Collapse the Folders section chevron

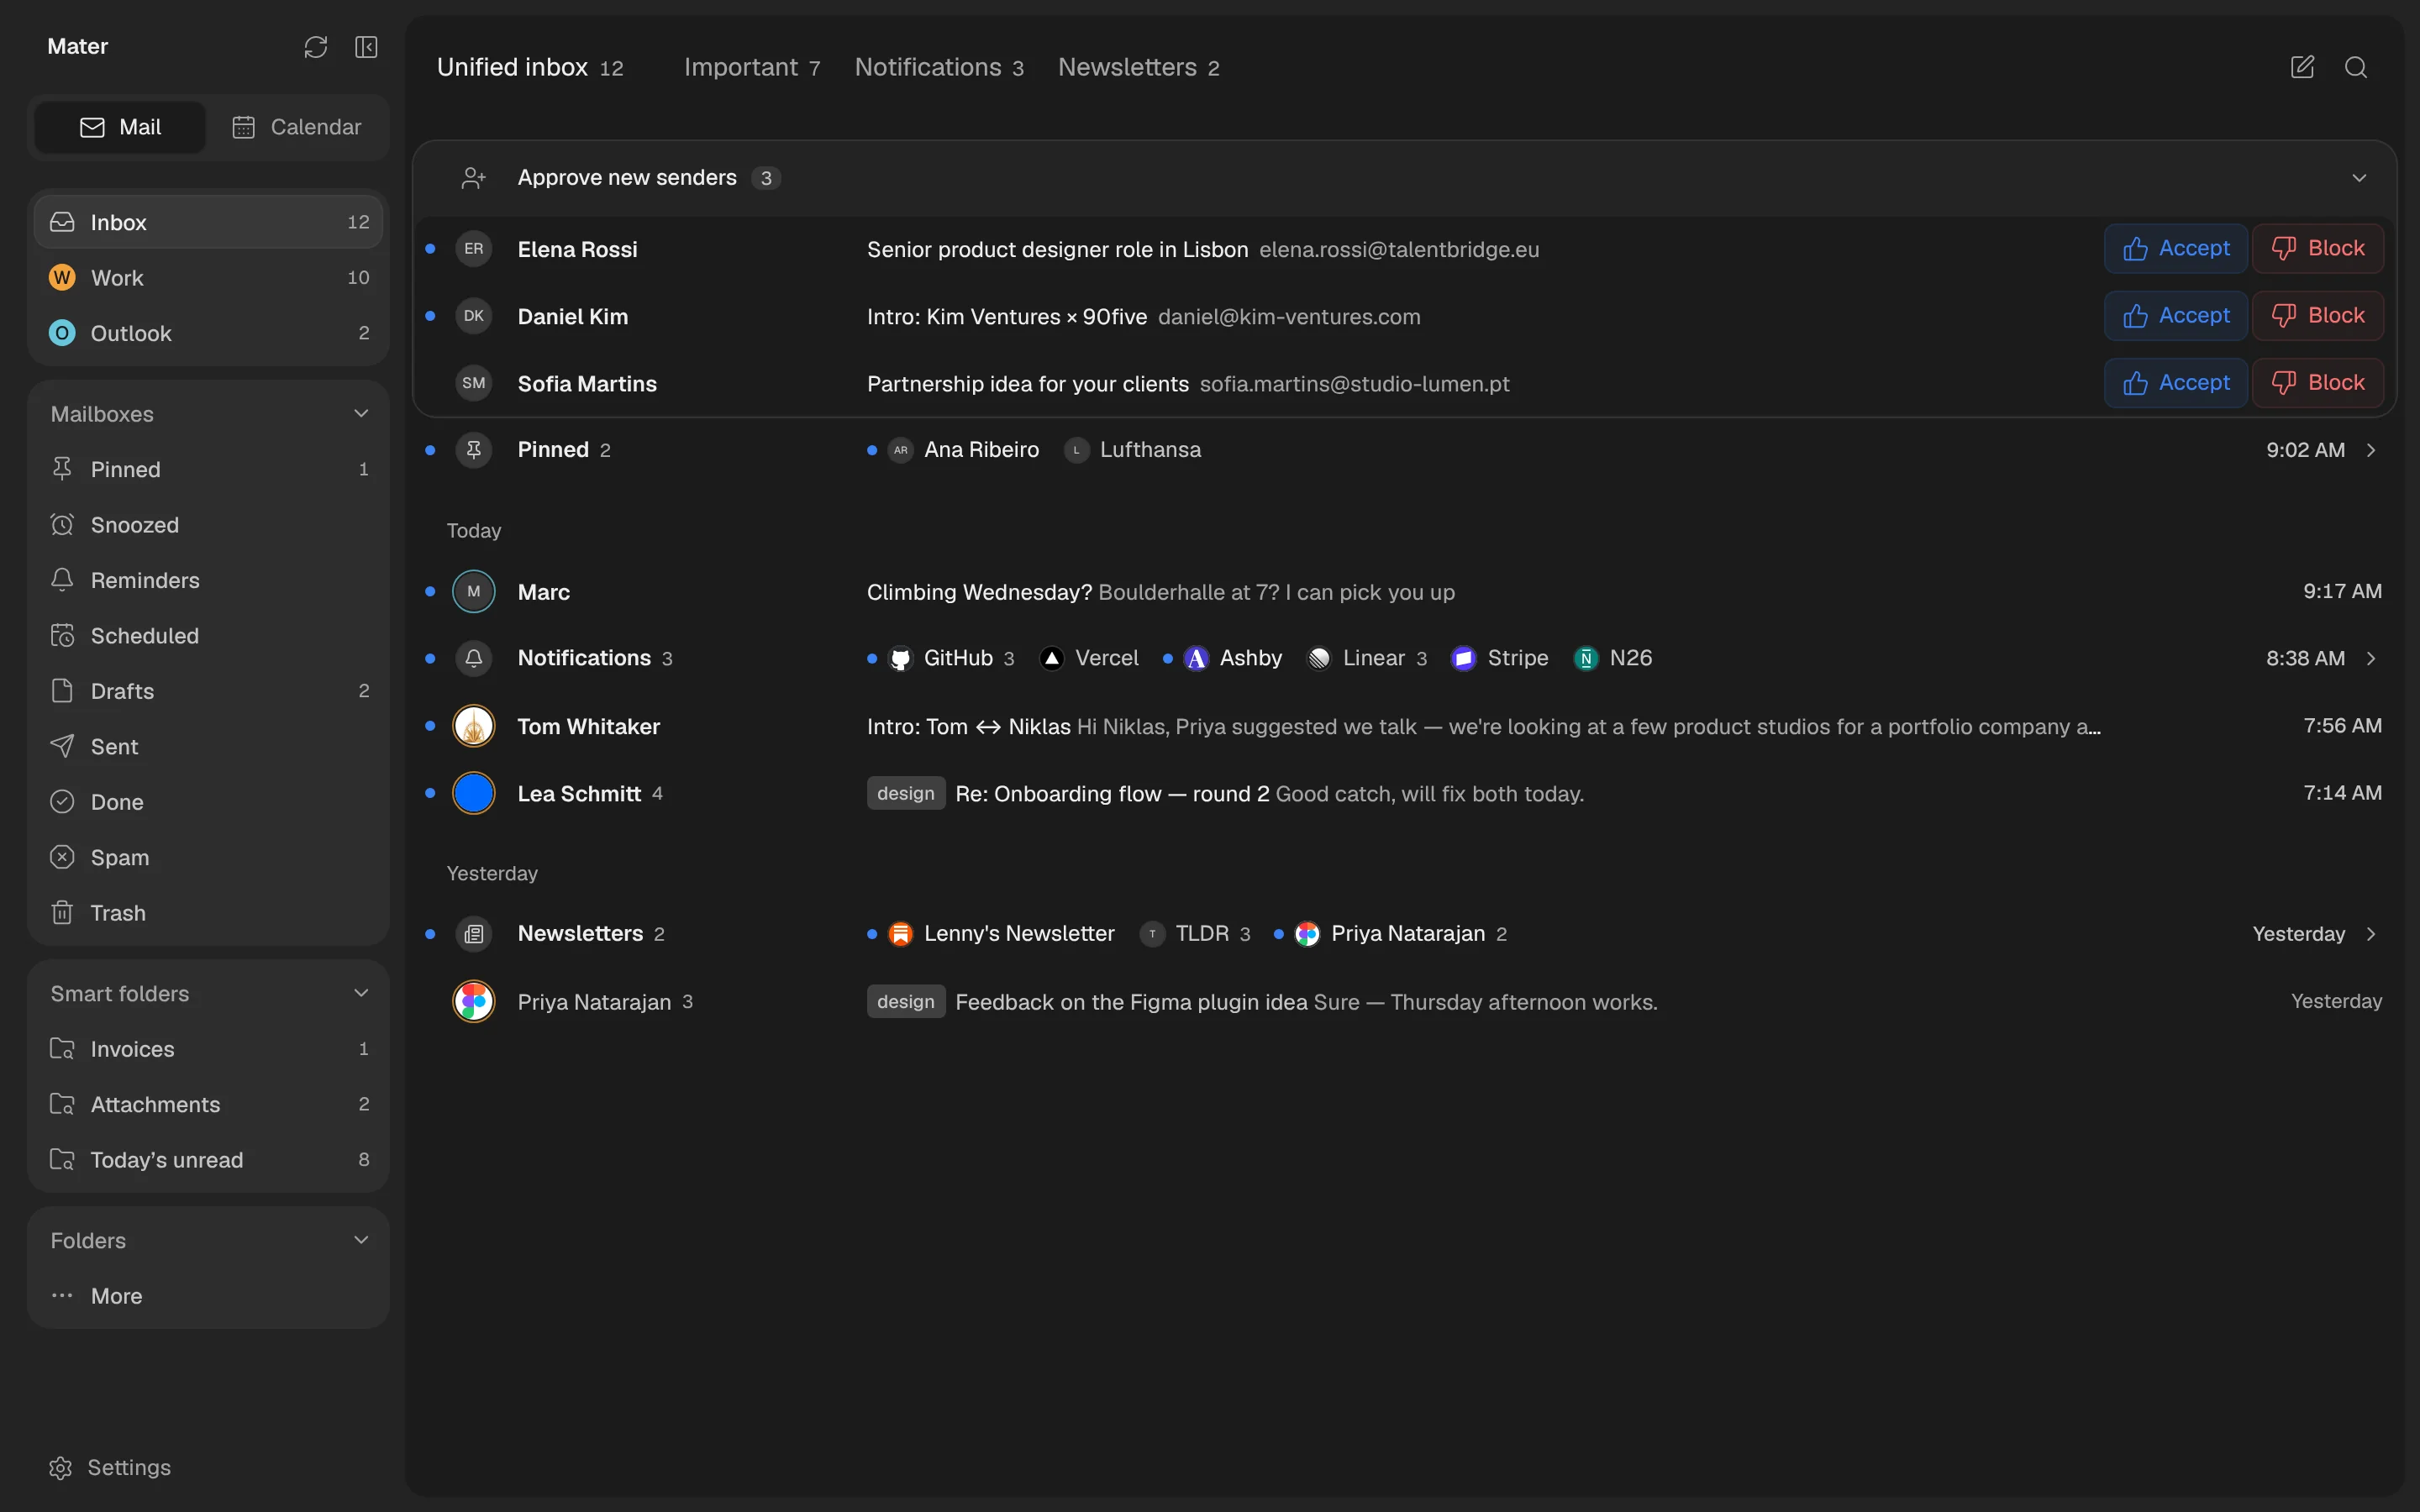point(361,1240)
